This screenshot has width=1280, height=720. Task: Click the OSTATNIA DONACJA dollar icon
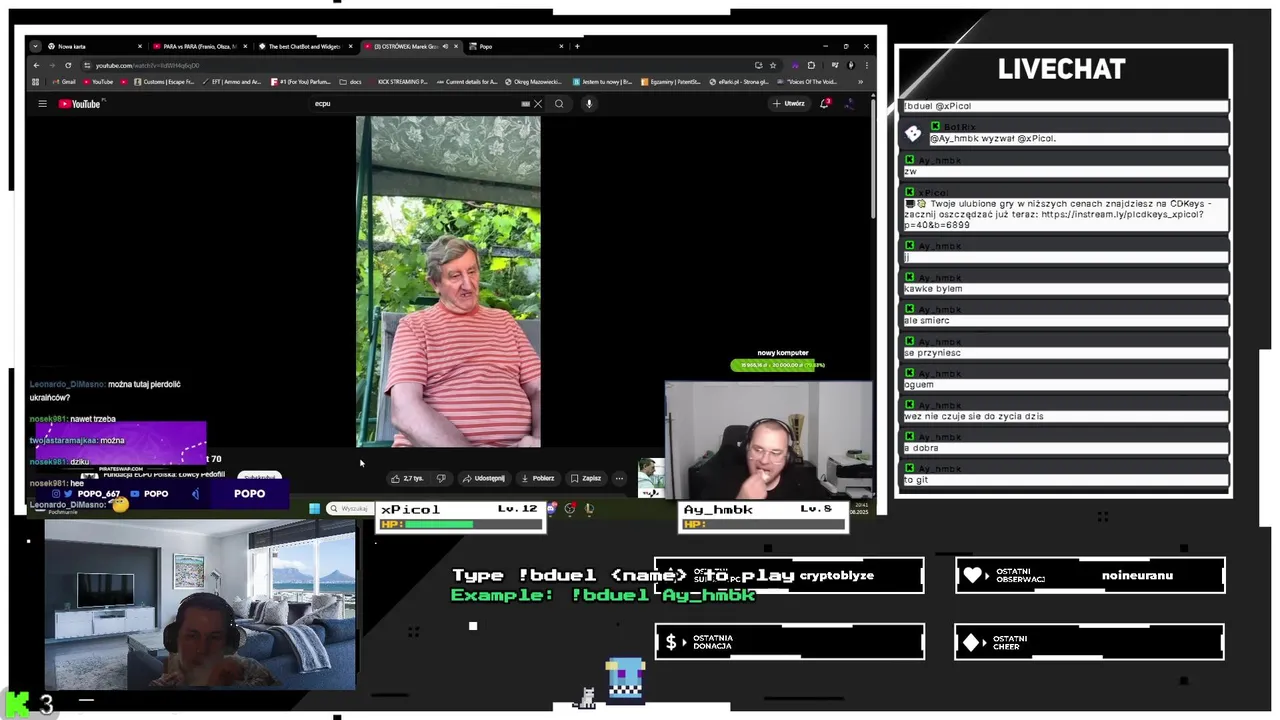tap(671, 642)
